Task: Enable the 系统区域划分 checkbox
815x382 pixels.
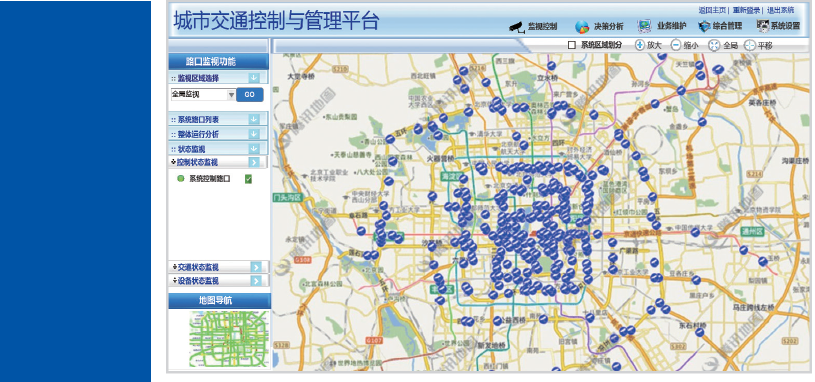Action: coord(572,46)
